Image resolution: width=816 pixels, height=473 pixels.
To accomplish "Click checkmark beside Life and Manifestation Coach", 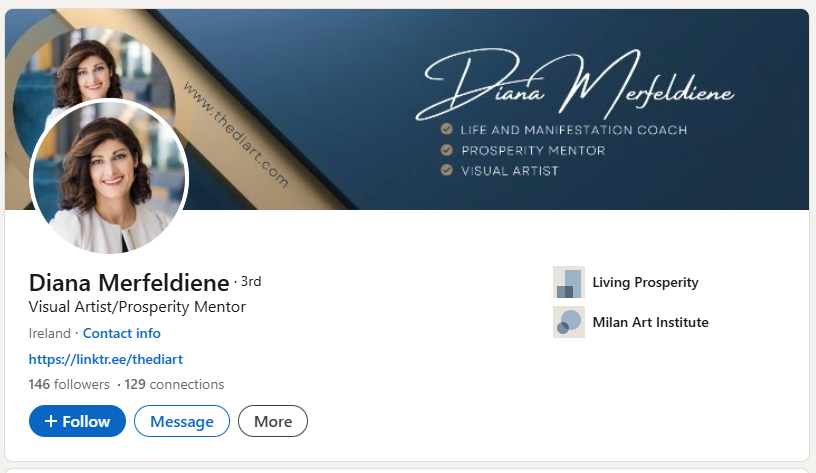I will (447, 129).
